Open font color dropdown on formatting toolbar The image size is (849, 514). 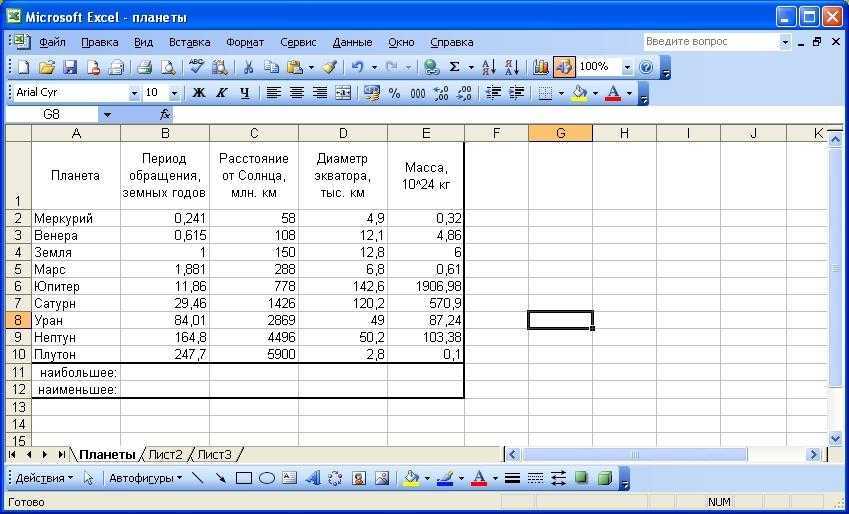[629, 94]
